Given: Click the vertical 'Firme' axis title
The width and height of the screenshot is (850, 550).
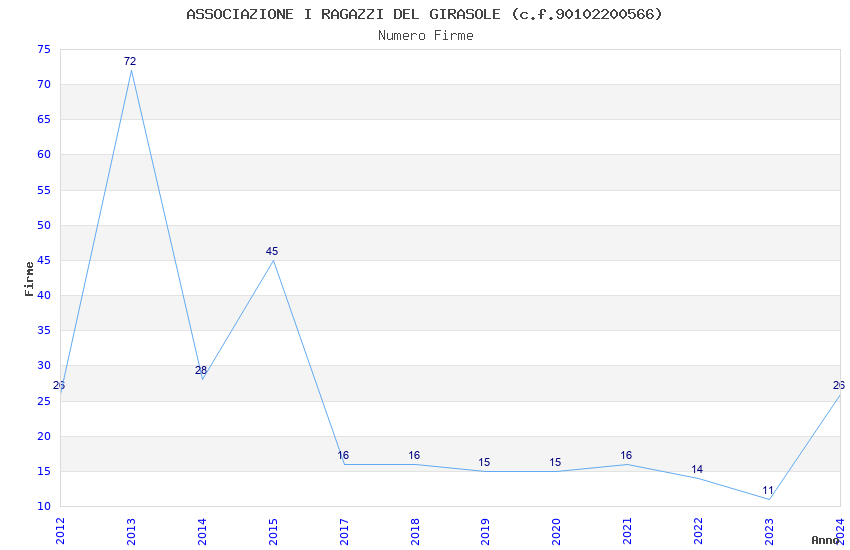Looking at the screenshot, I should coord(29,278).
